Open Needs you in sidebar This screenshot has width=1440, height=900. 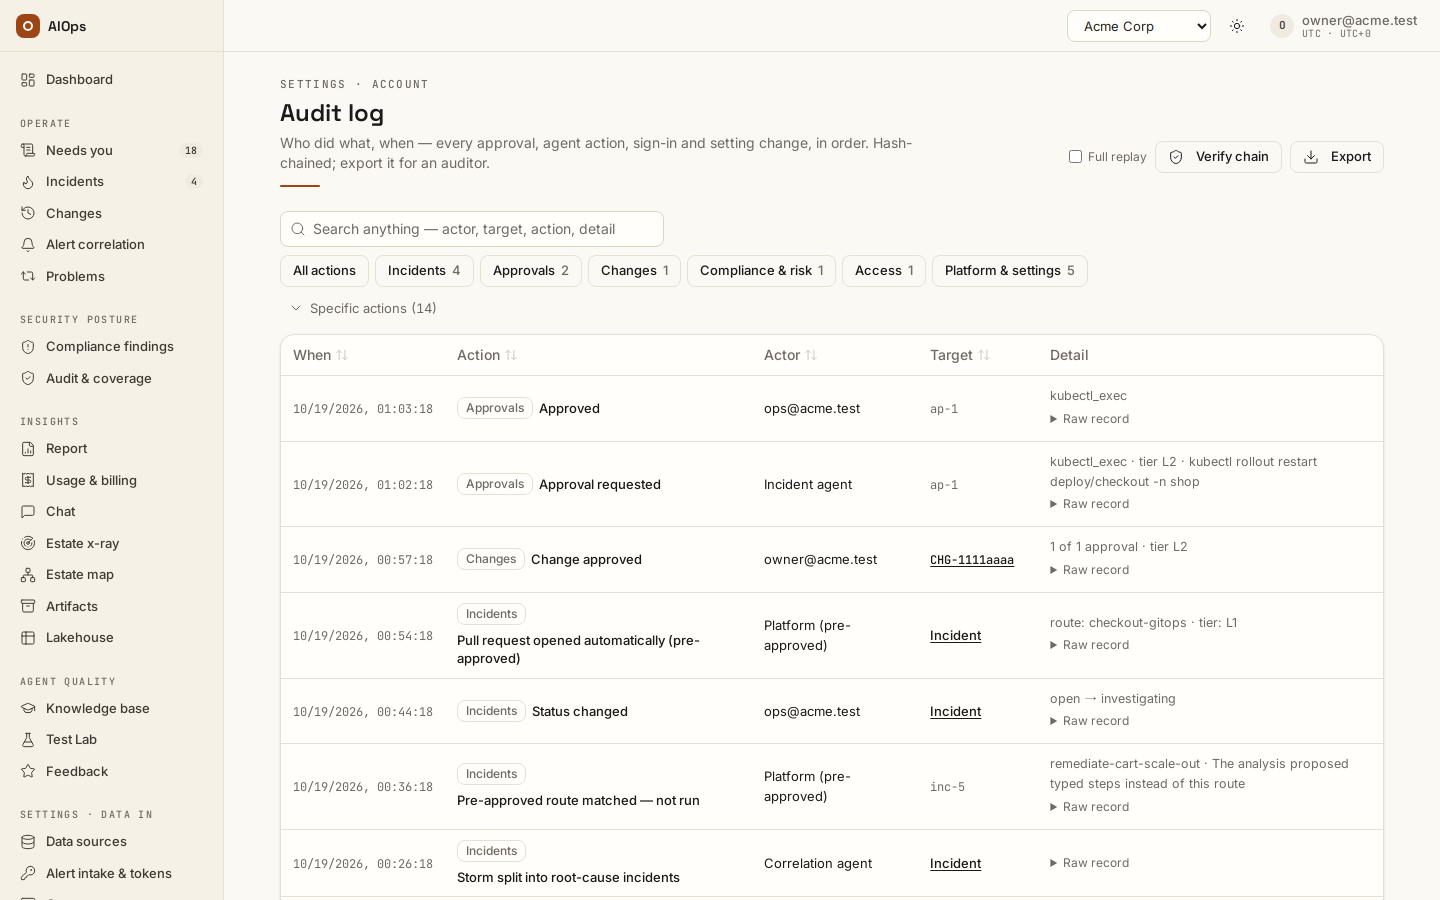click(111, 151)
